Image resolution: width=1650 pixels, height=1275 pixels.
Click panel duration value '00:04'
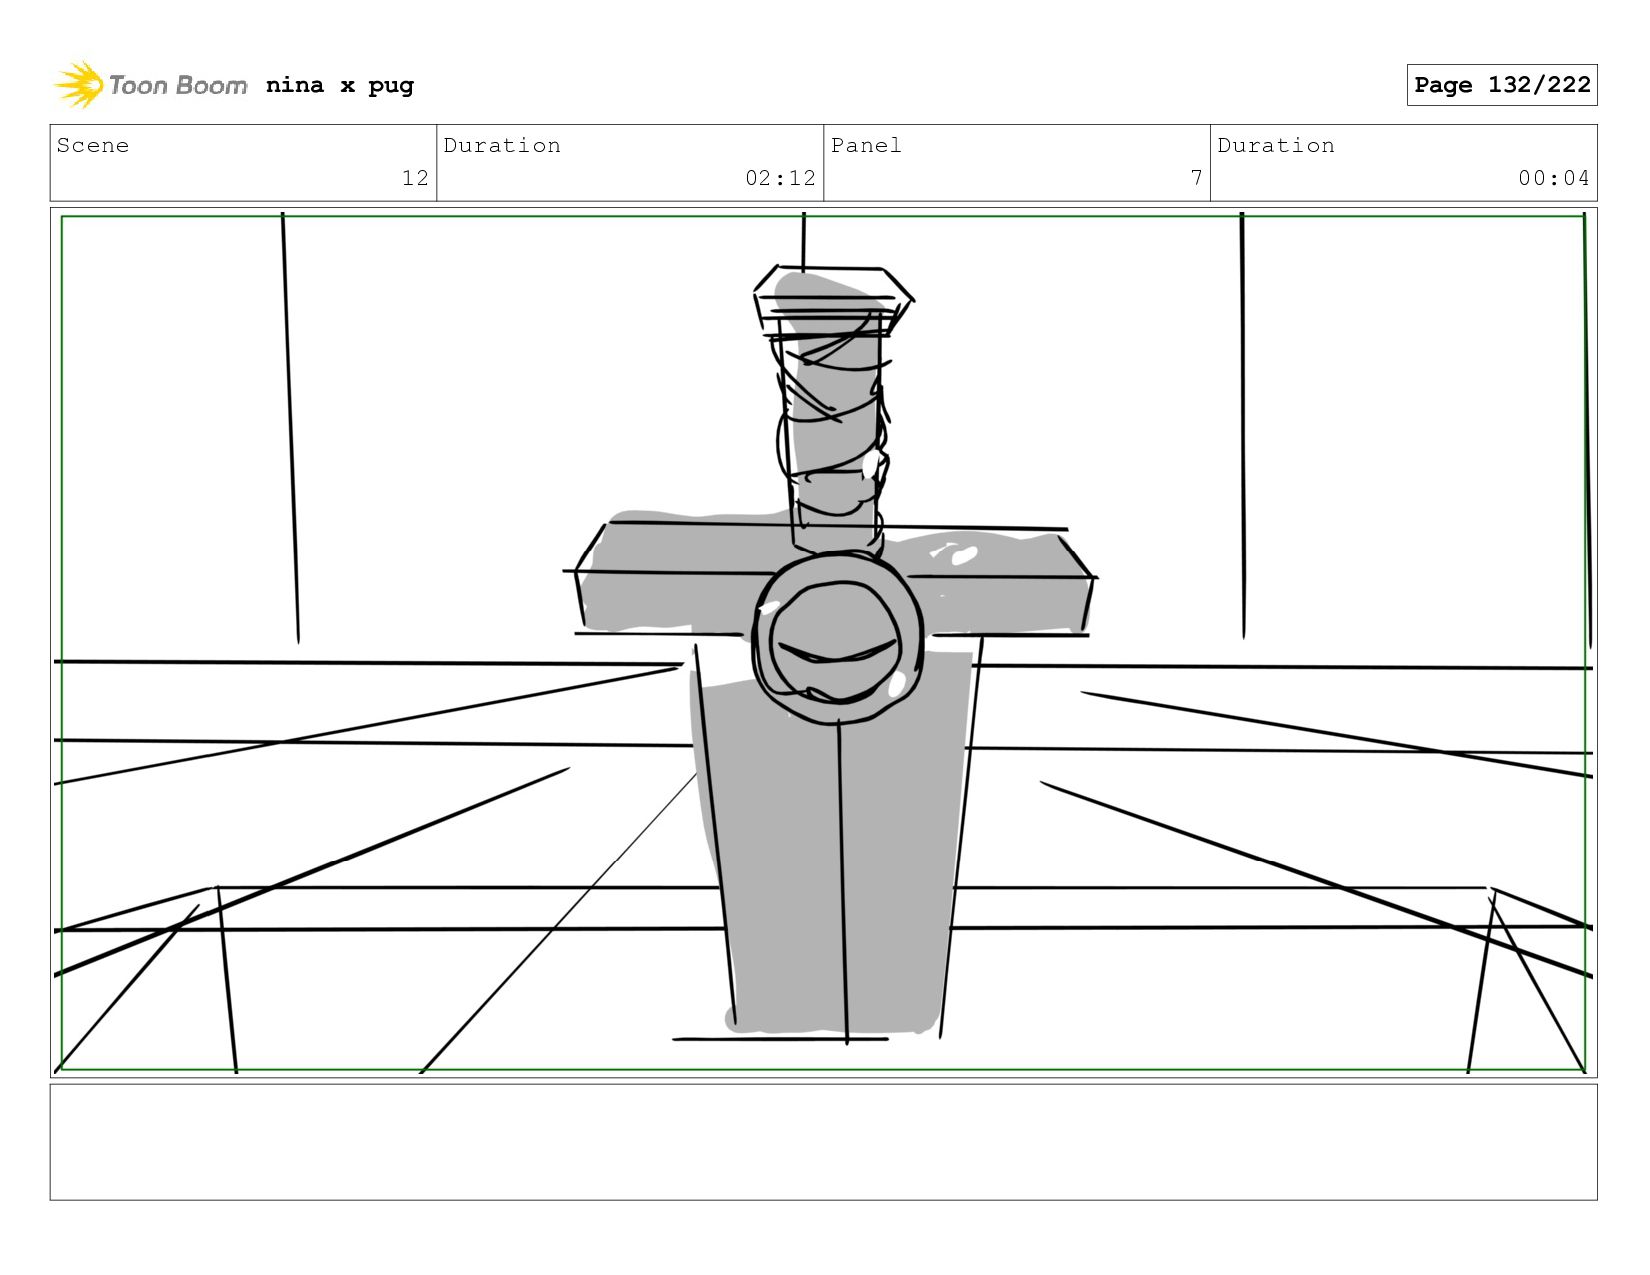(x=1553, y=178)
